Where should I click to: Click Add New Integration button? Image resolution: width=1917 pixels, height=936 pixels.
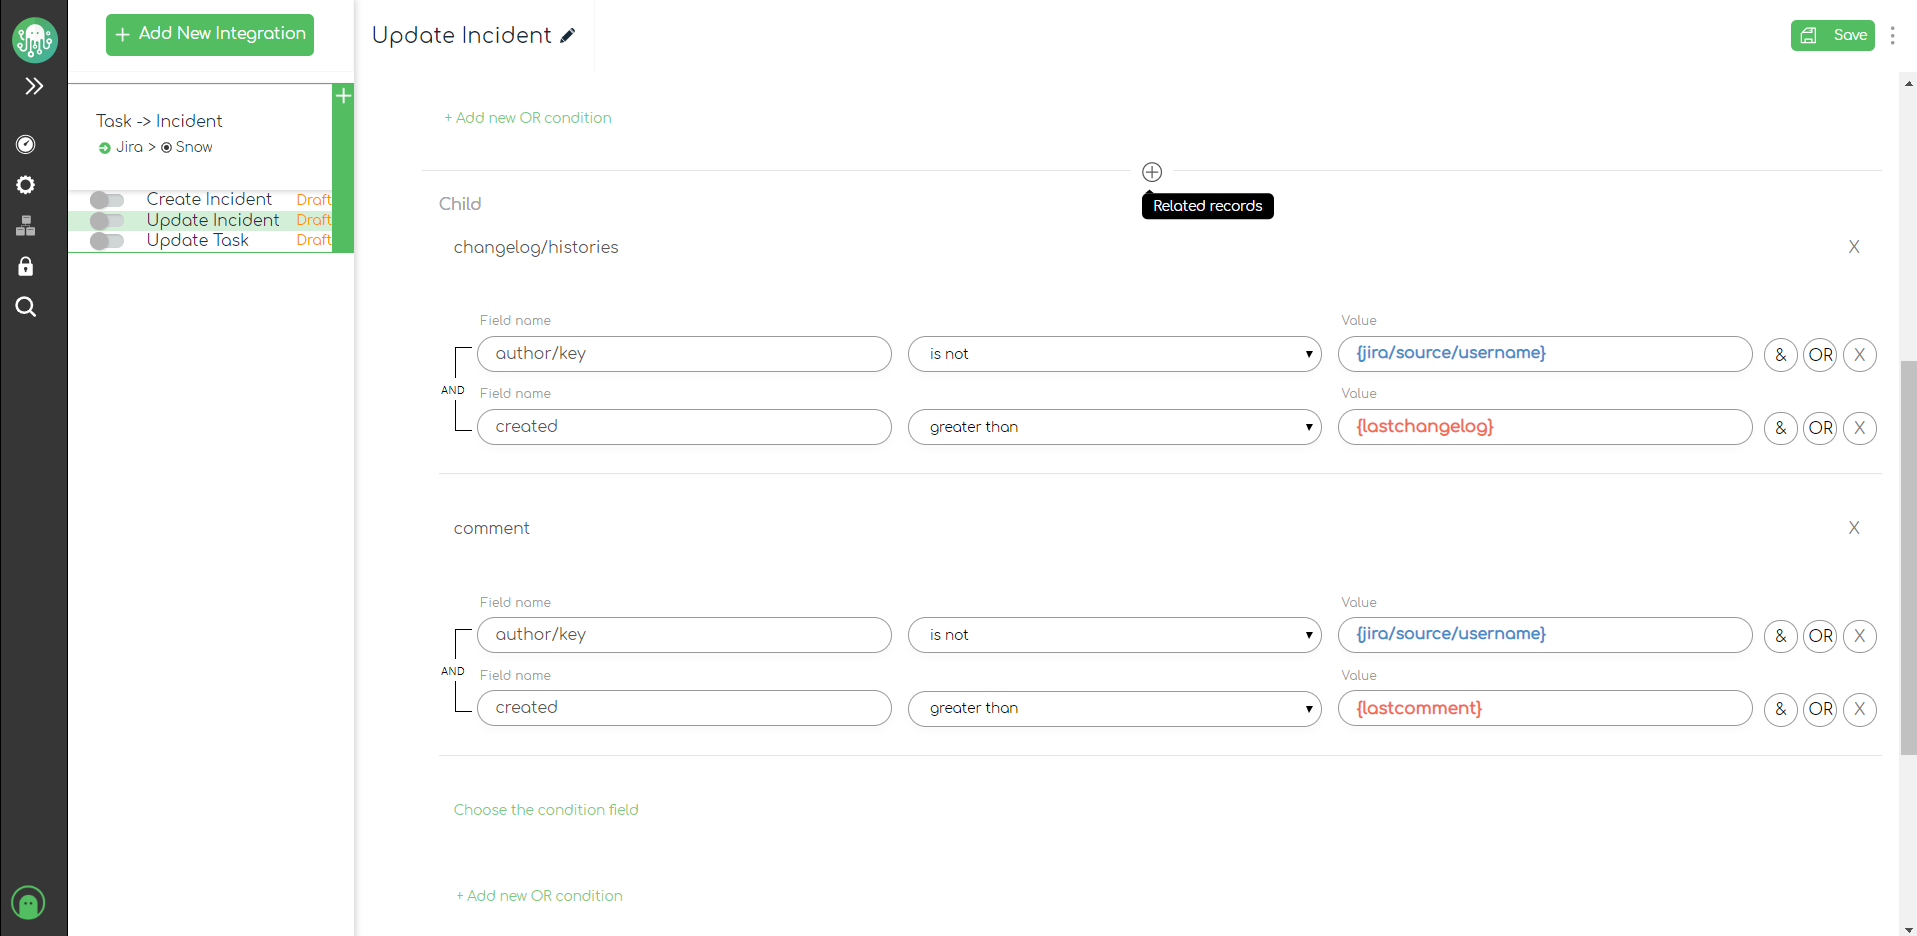click(210, 34)
